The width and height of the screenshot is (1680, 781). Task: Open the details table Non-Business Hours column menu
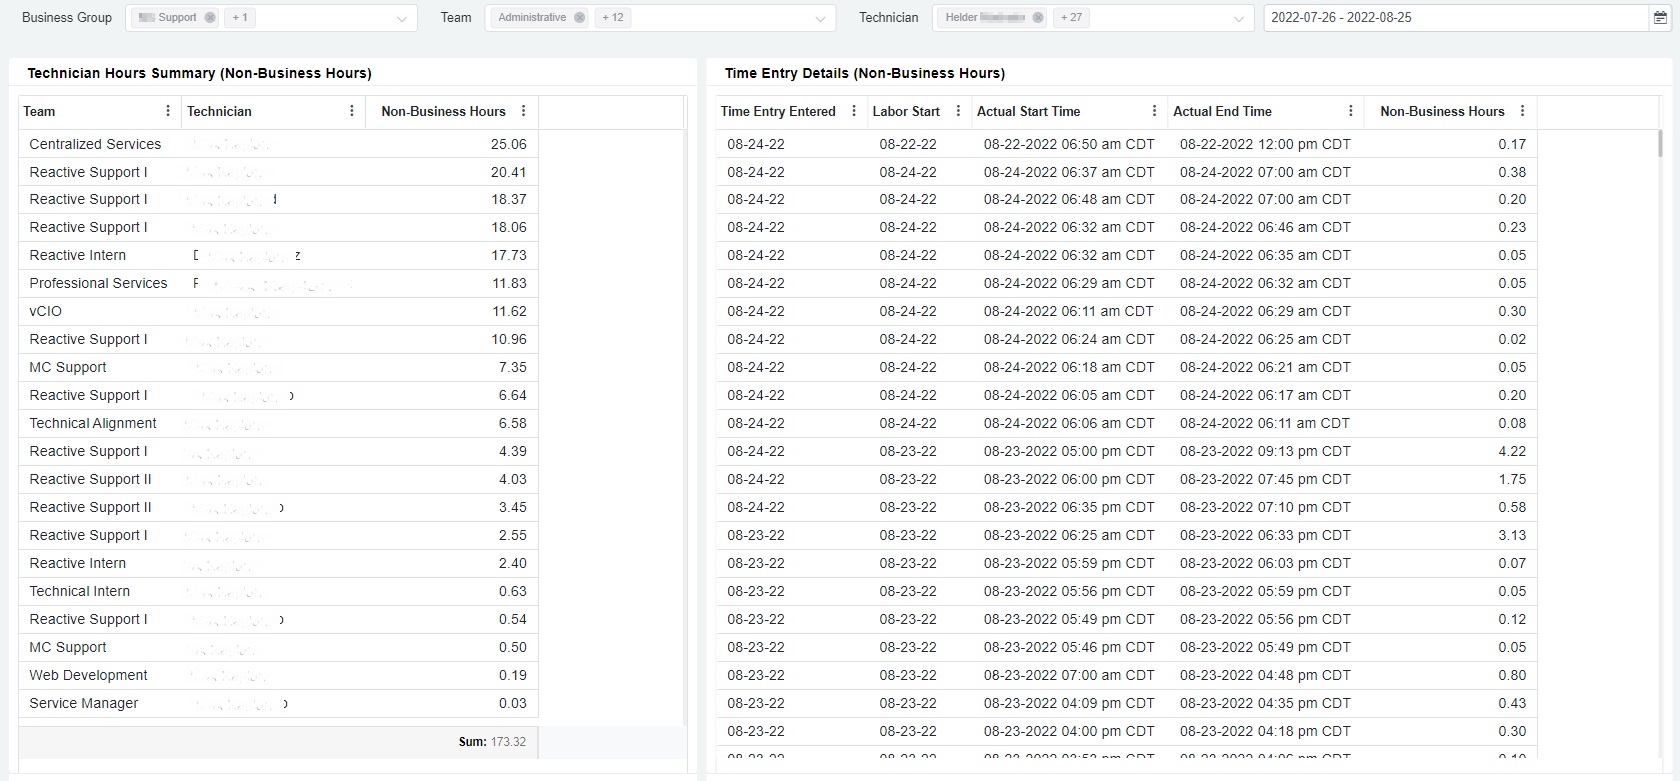[x=1522, y=111]
